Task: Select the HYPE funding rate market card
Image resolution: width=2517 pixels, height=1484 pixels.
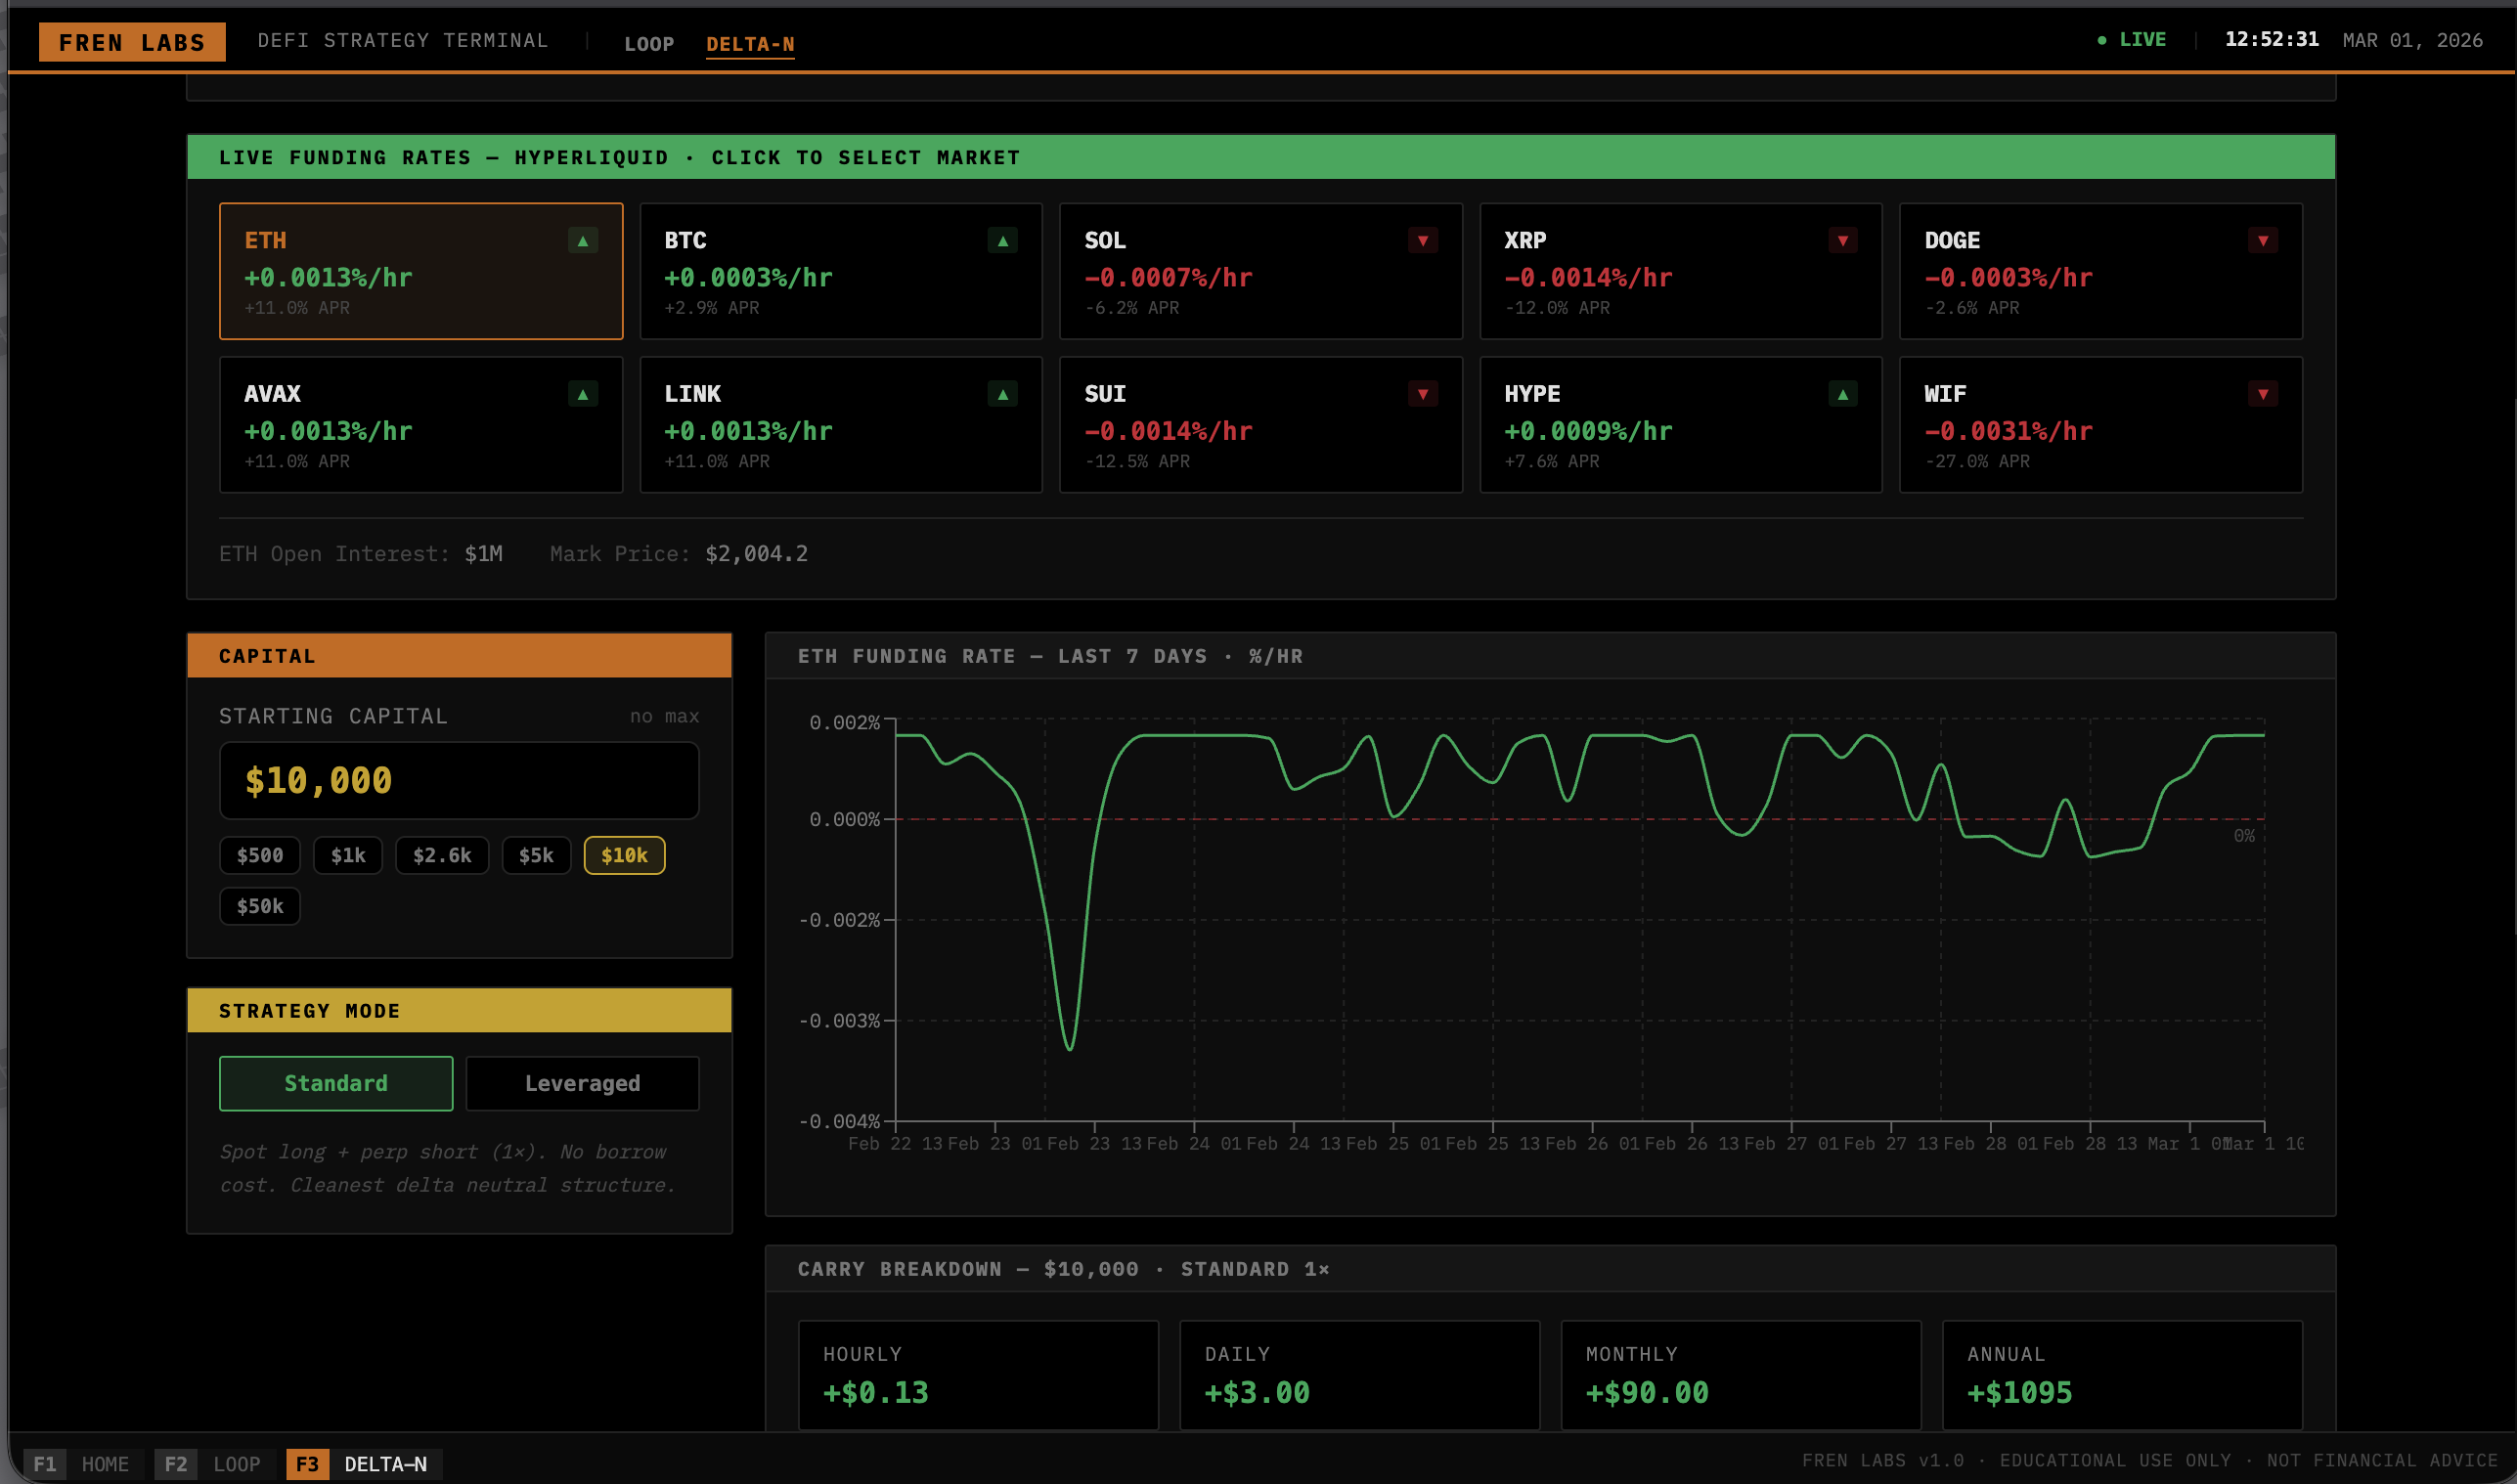Action: (1681, 424)
